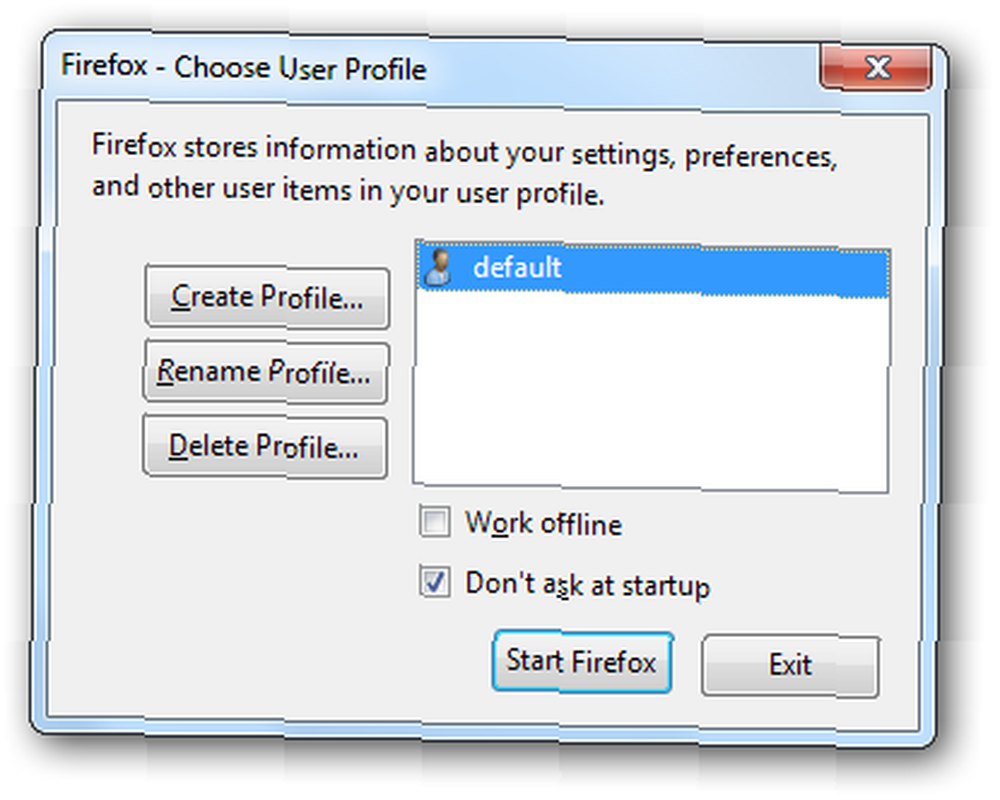Uncheck the Don't ask at startup box
Screen dimensions: 1000x800
(x=435, y=582)
